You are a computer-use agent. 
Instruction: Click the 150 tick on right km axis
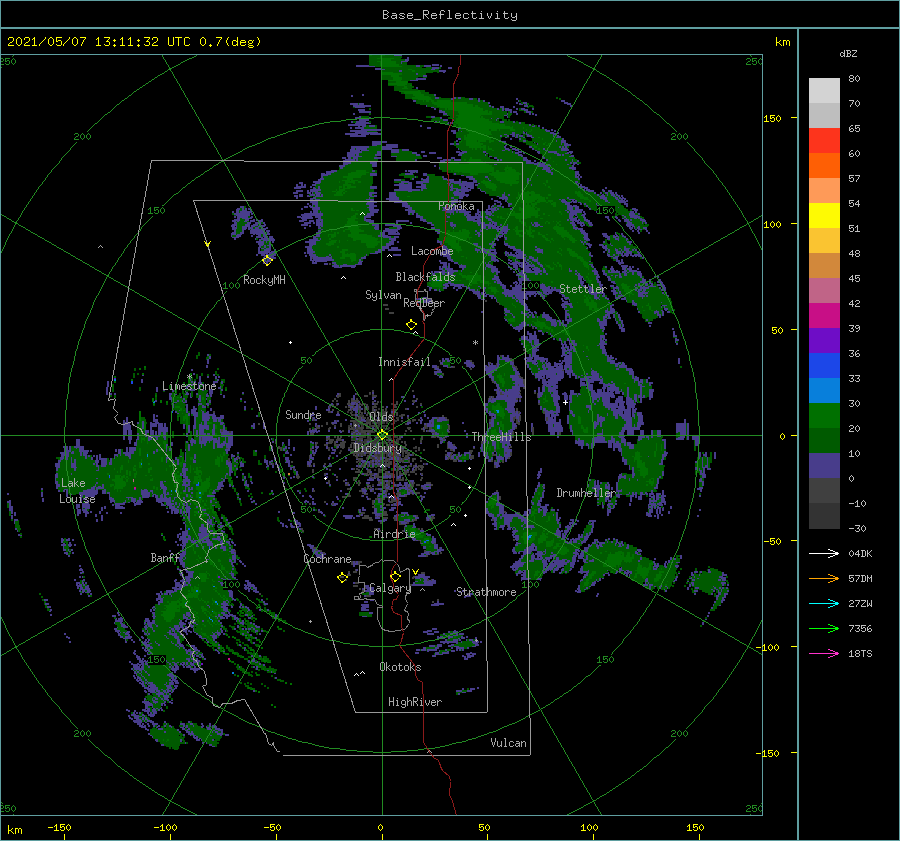click(772, 118)
